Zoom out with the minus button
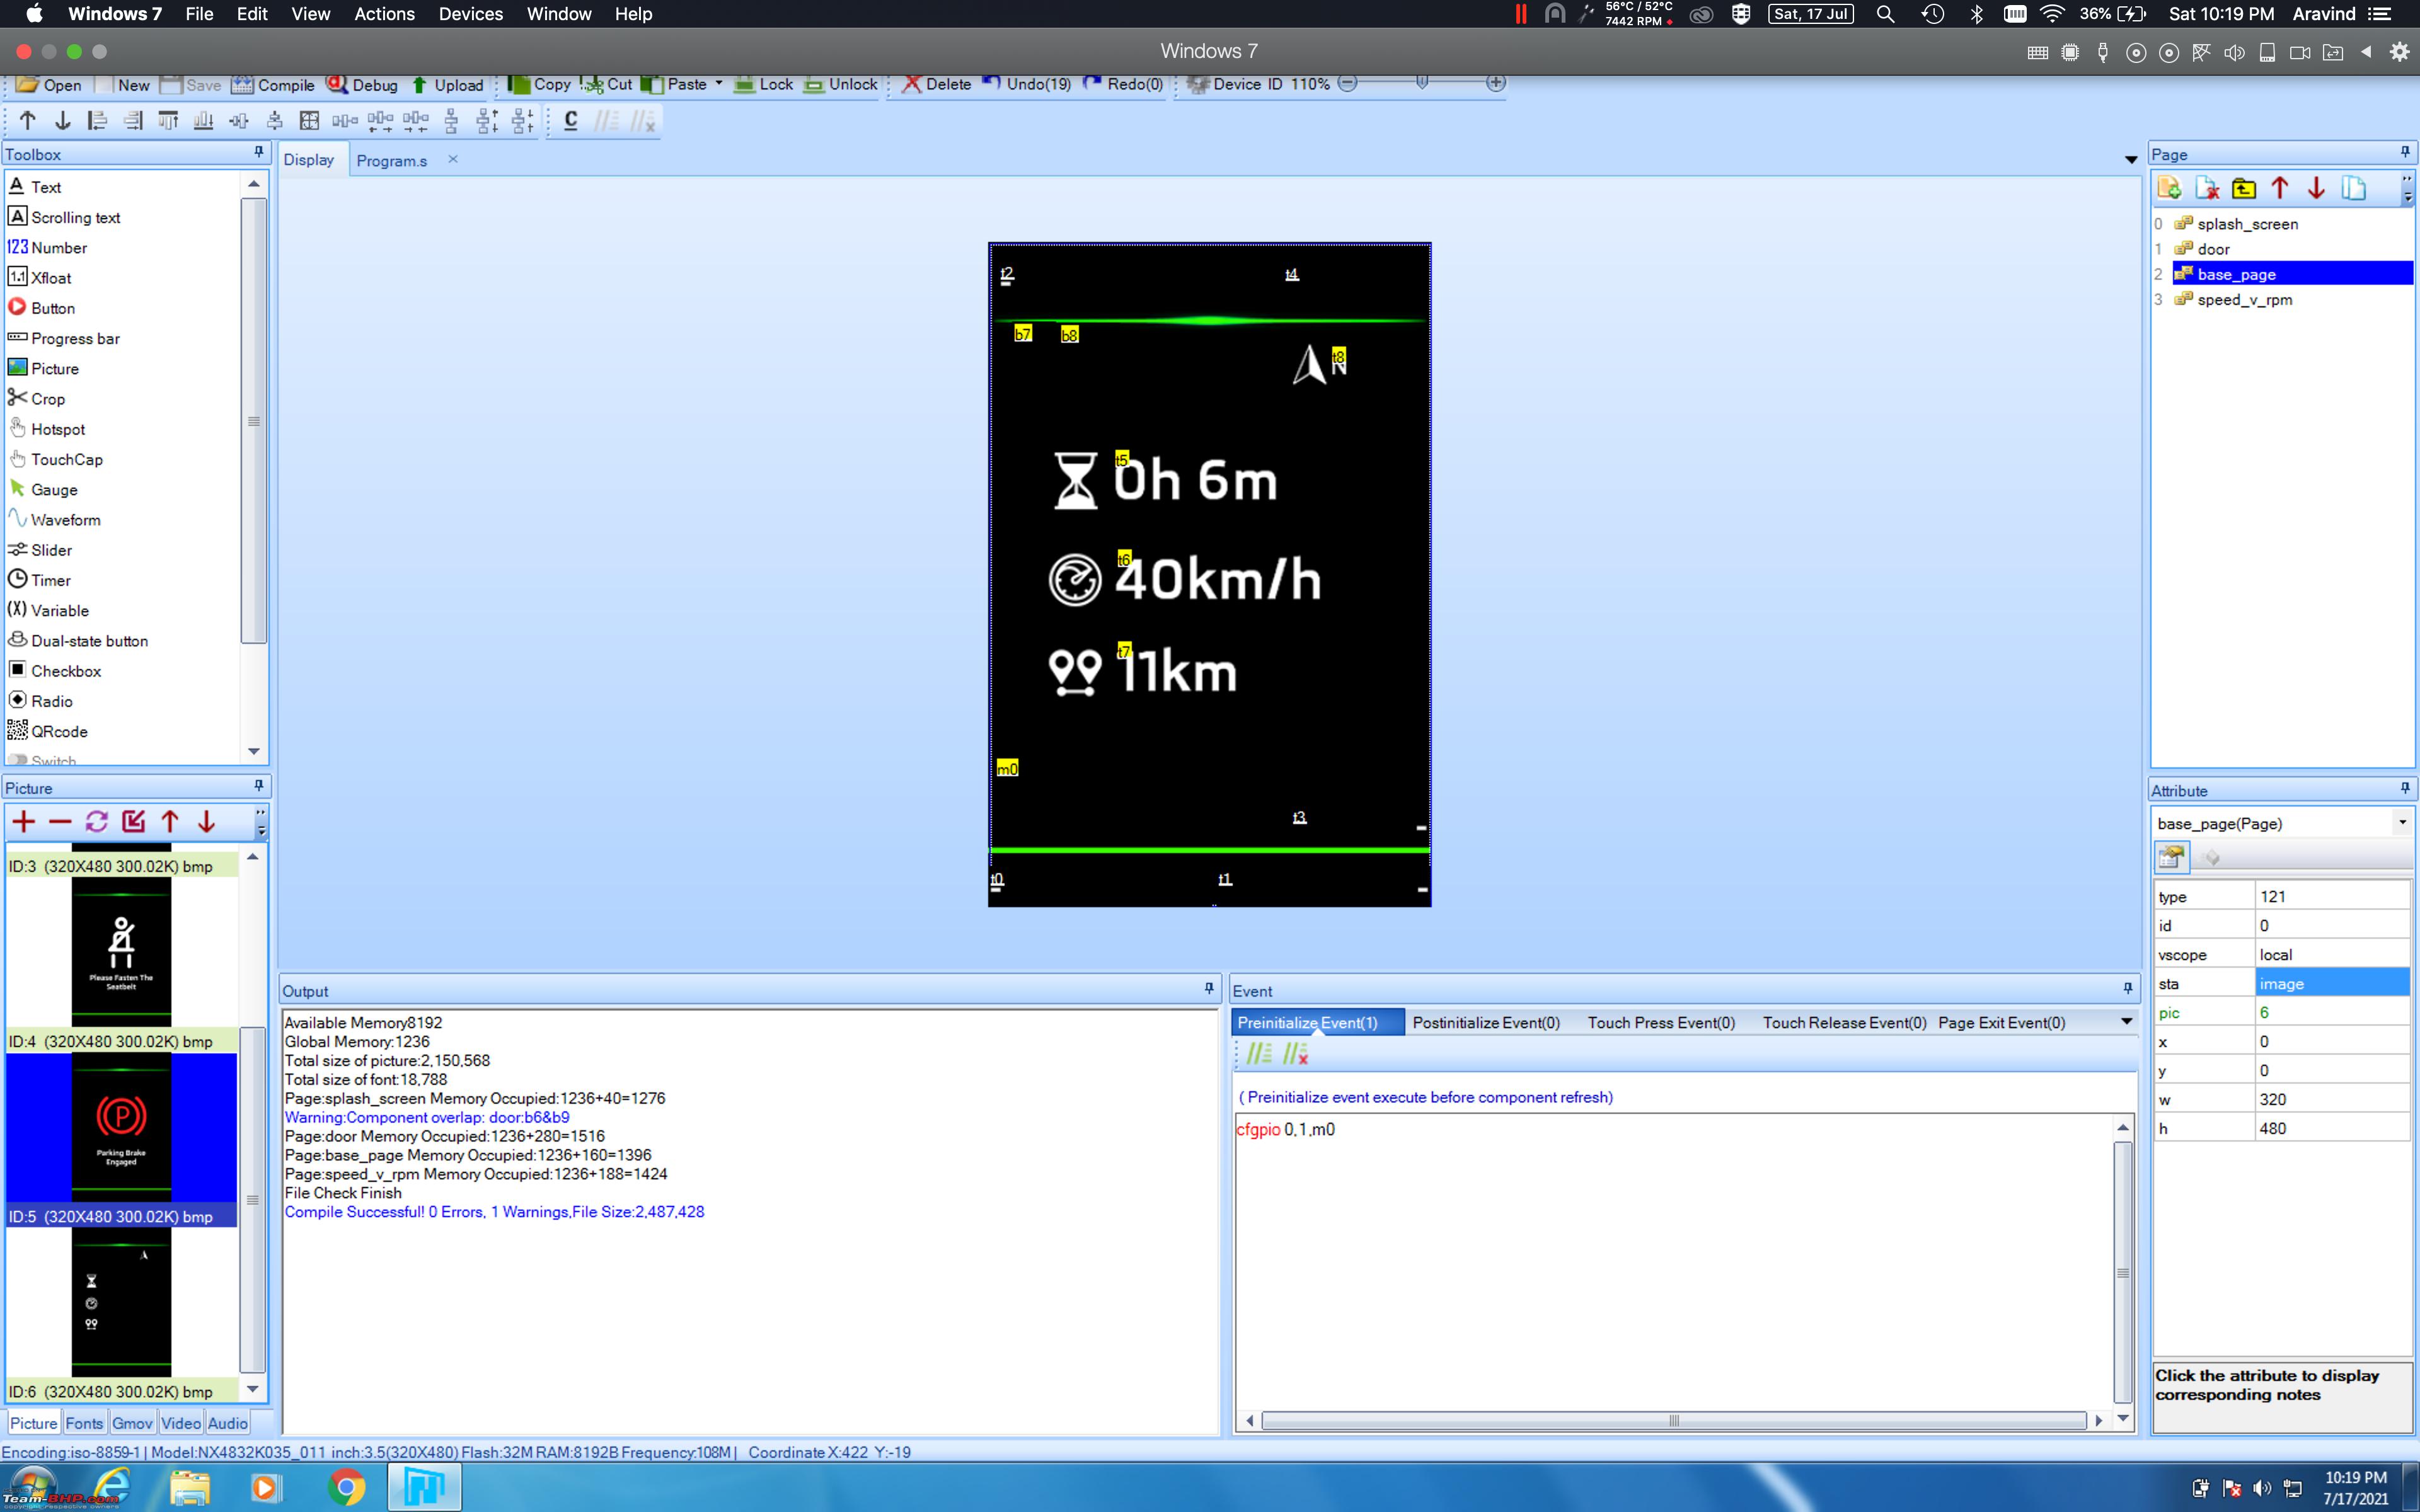This screenshot has height=1512, width=2420. pyautogui.click(x=1347, y=83)
